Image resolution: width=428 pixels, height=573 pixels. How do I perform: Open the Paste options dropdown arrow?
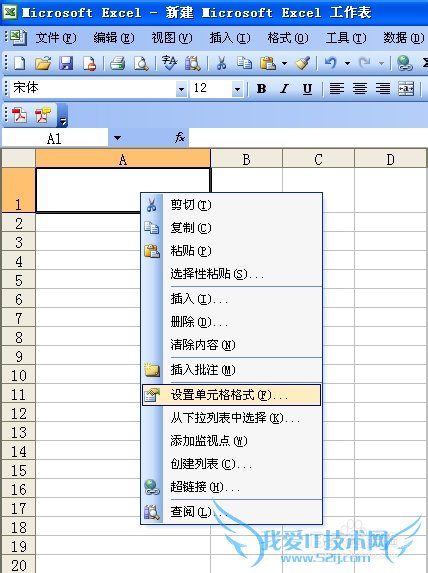pos(284,63)
